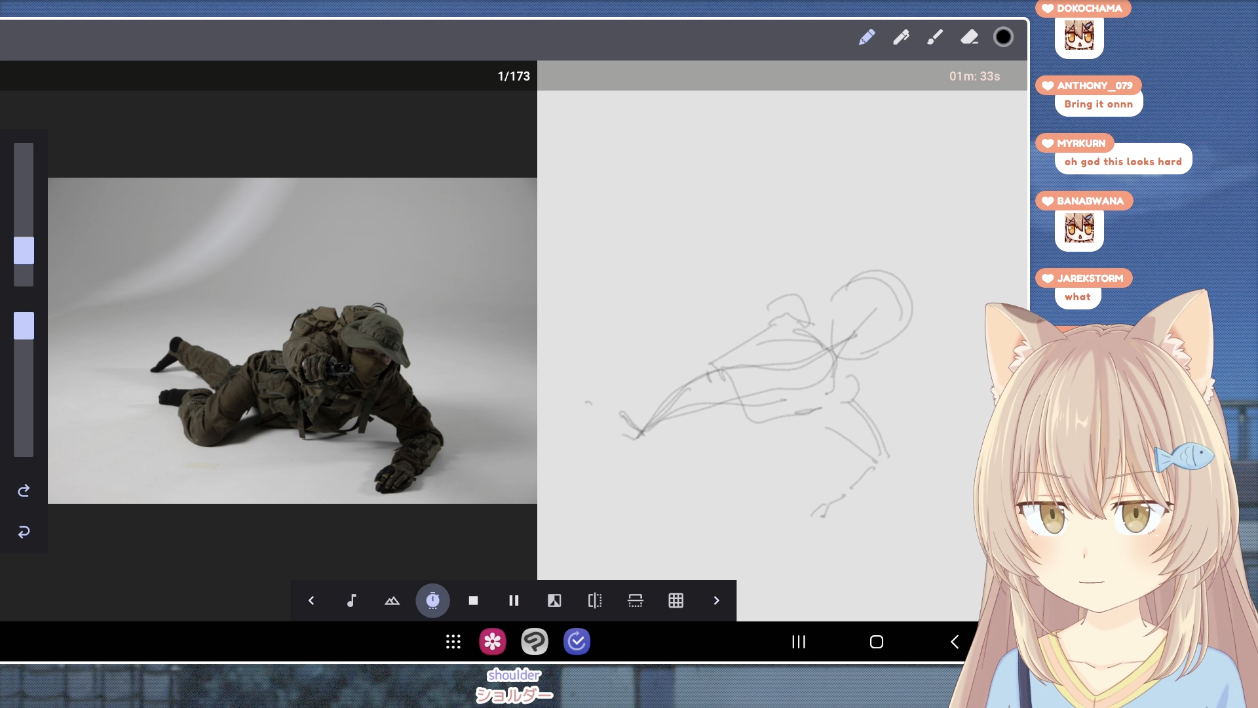The image size is (1258, 708).
Task: Click the mountain image icon
Action: click(x=392, y=600)
